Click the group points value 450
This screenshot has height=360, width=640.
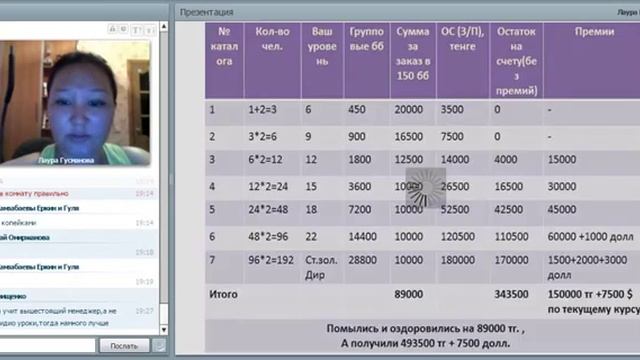click(357, 109)
